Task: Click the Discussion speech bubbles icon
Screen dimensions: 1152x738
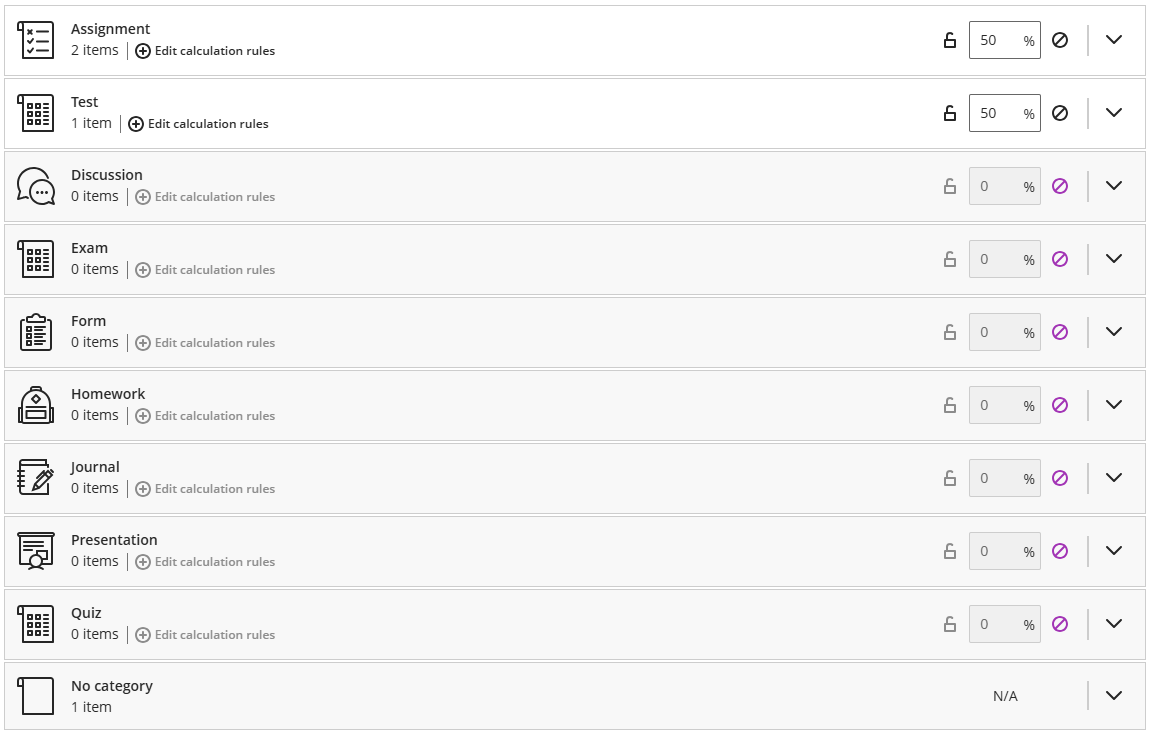Action: [x=37, y=186]
